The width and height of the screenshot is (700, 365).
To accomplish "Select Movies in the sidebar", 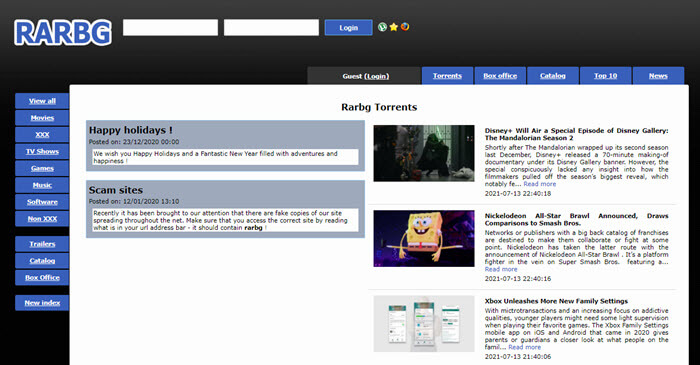I will pyautogui.click(x=42, y=118).
